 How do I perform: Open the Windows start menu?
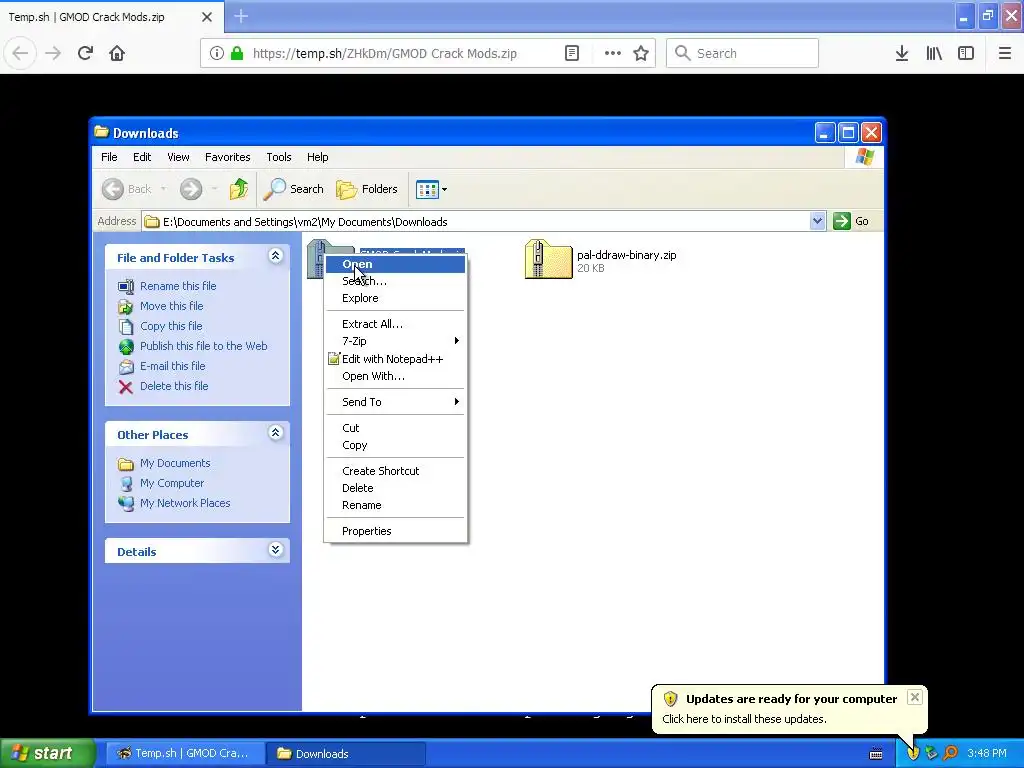47,754
